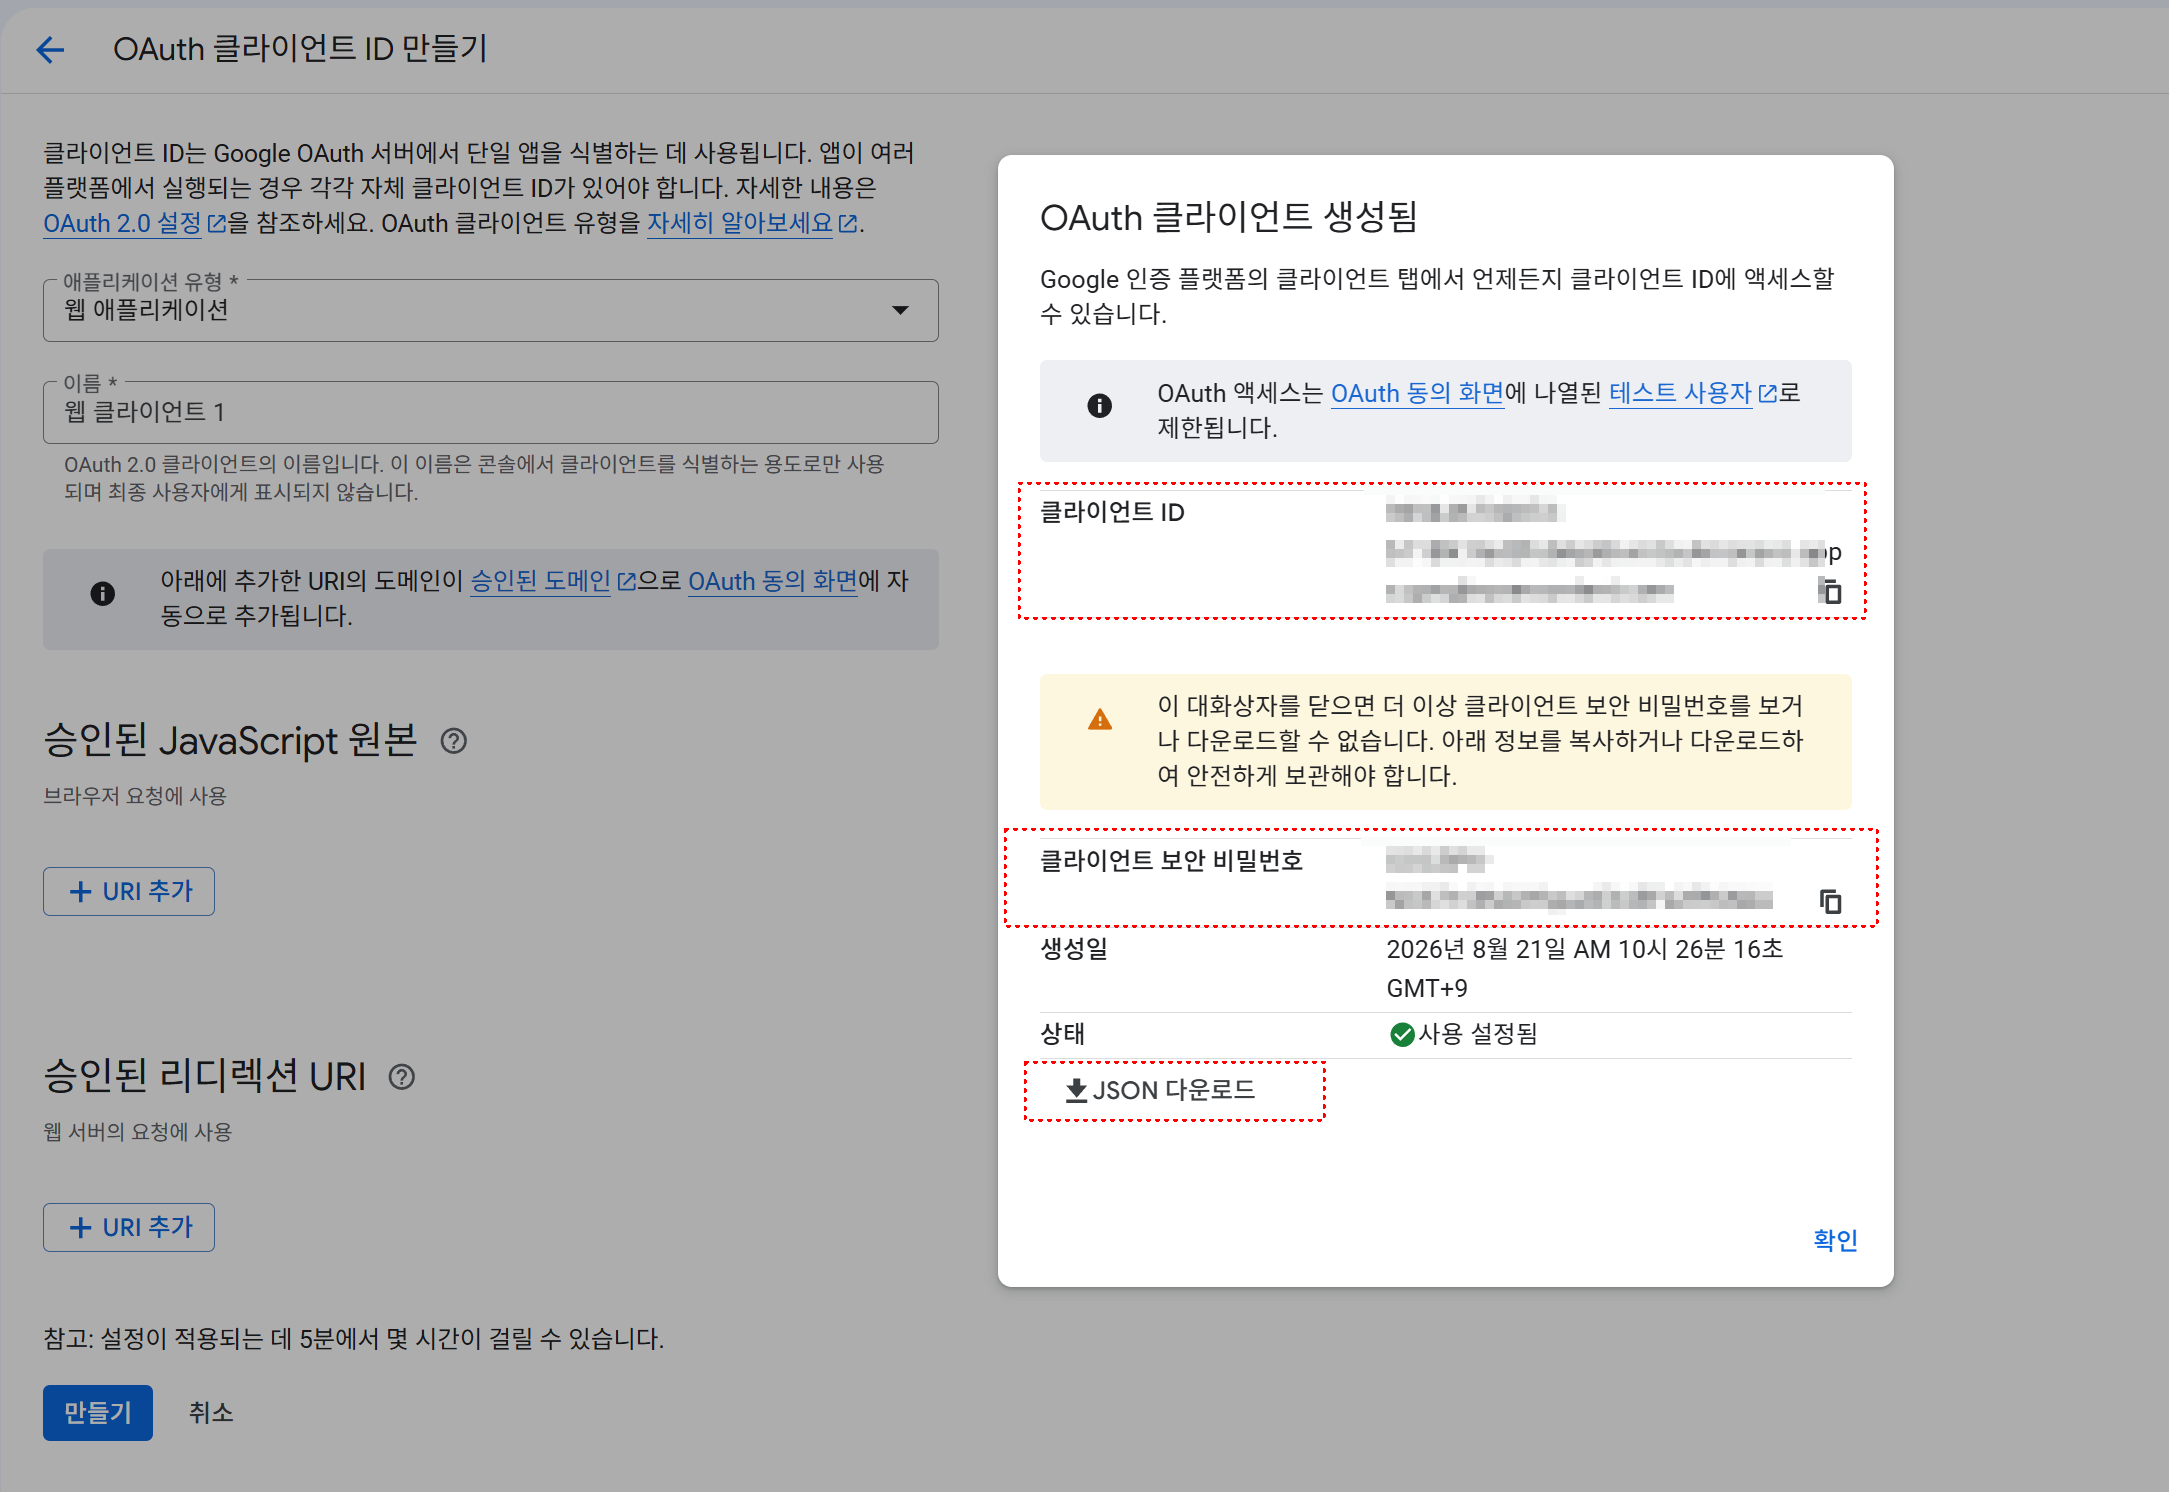Click the JSON 다운로드 button

click(x=1160, y=1090)
